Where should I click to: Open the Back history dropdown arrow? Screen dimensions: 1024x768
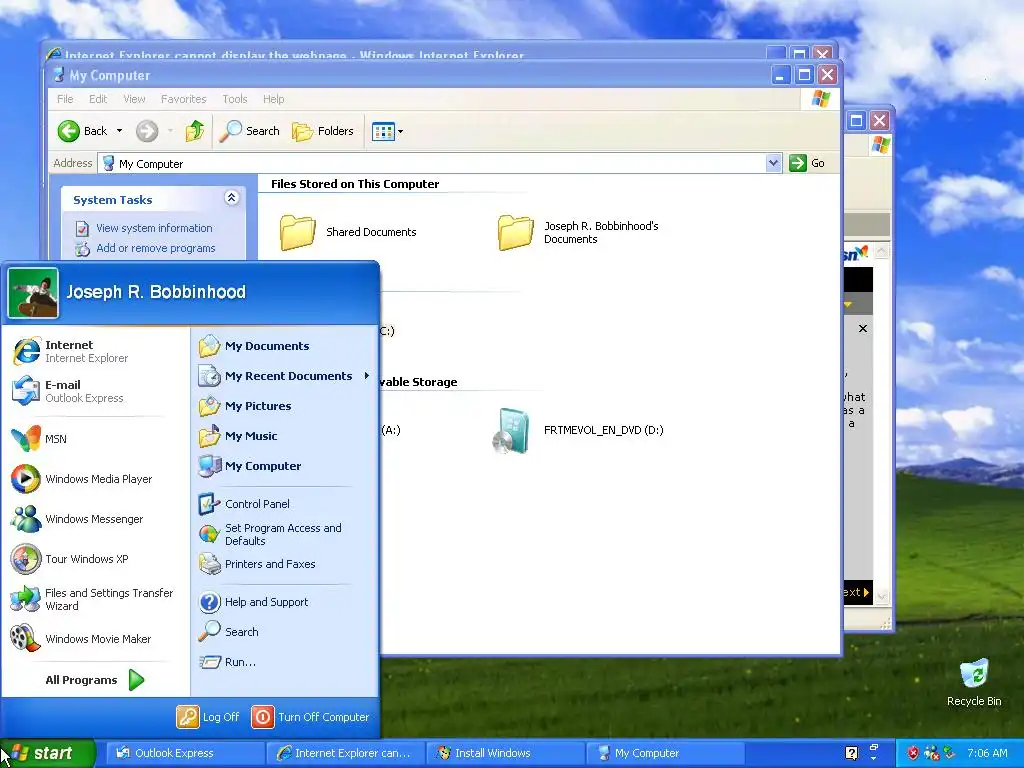pyautogui.click(x=120, y=131)
